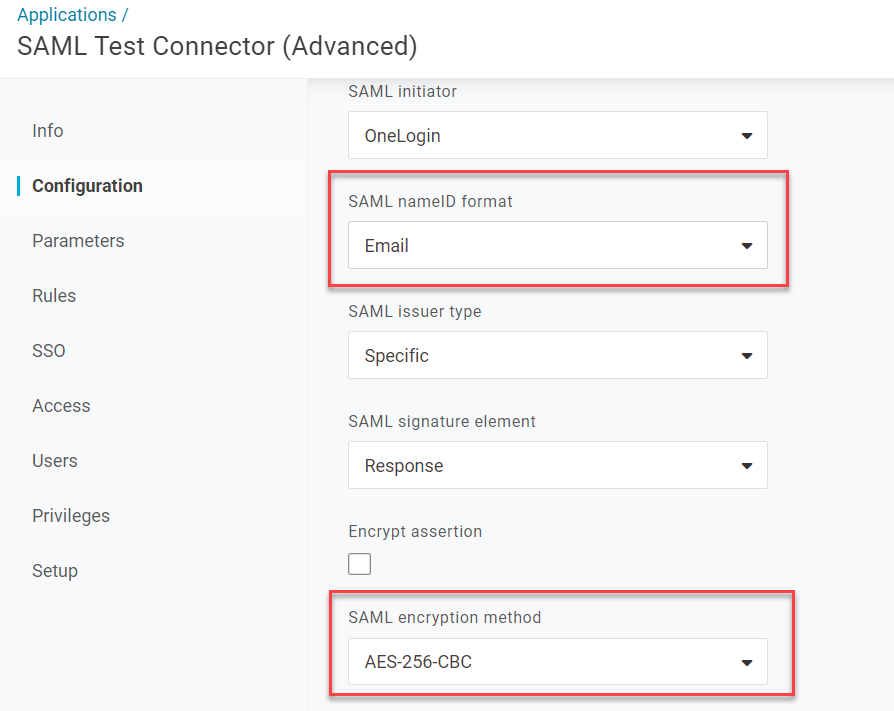This screenshot has height=711, width=894.
Task: Change signature element from Response
Action: pyautogui.click(x=557, y=465)
